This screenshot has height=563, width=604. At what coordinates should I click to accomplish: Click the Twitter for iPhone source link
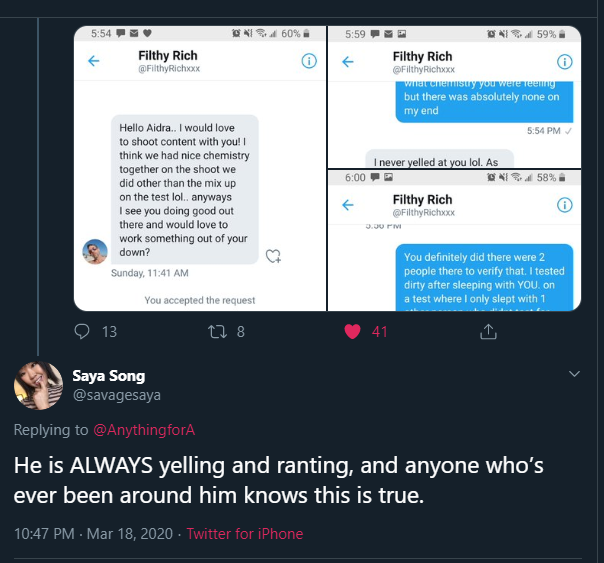tap(244, 533)
